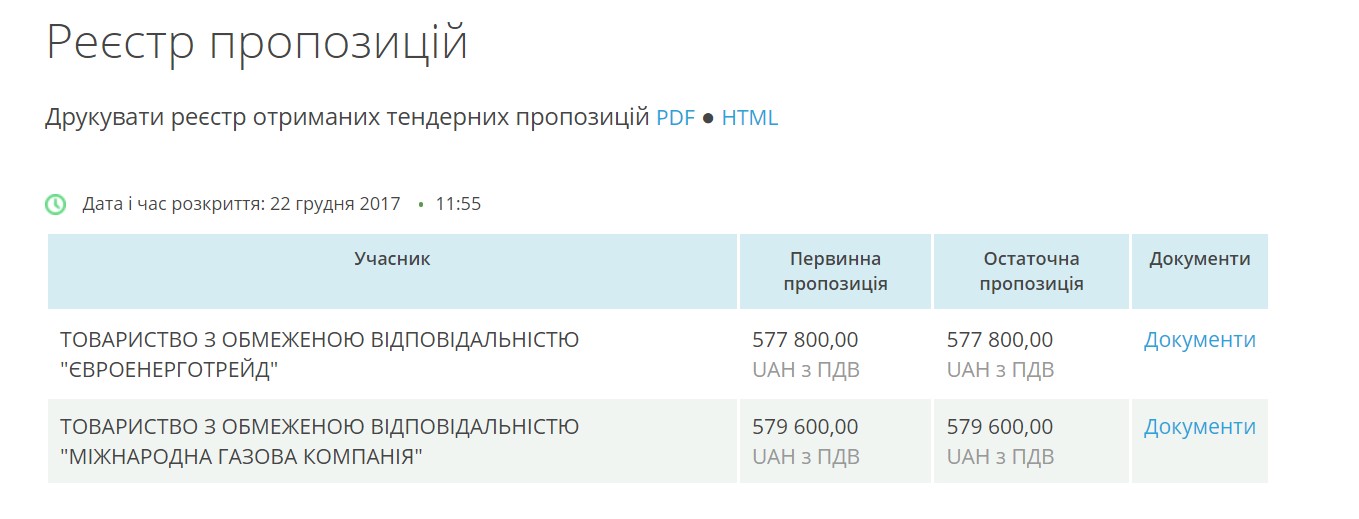Click the Друкувати реєстр отриманих тендерних пропозицій text
The height and width of the screenshot is (519, 1359).
347,118
